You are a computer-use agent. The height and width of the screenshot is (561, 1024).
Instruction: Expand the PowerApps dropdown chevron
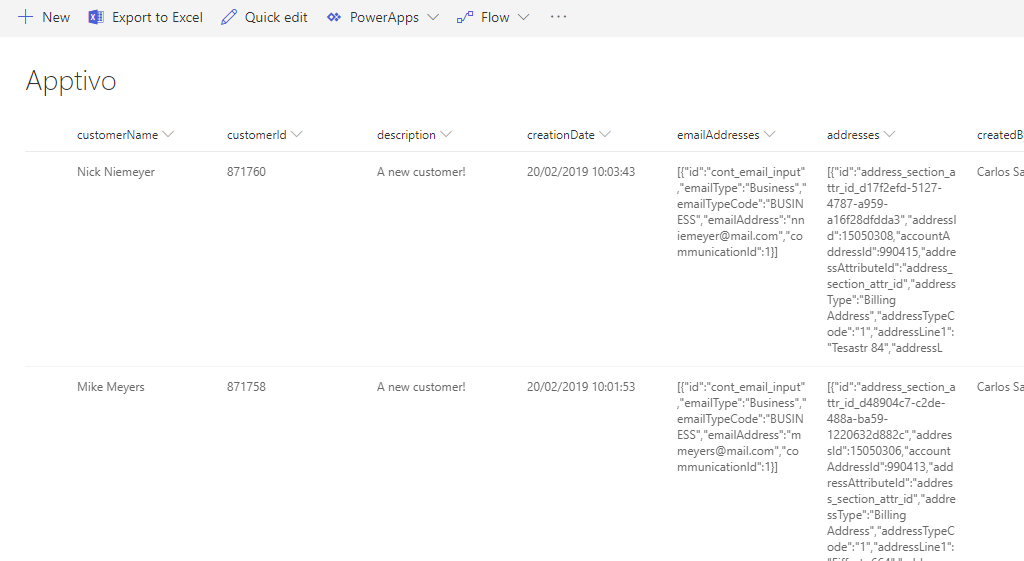pos(432,17)
